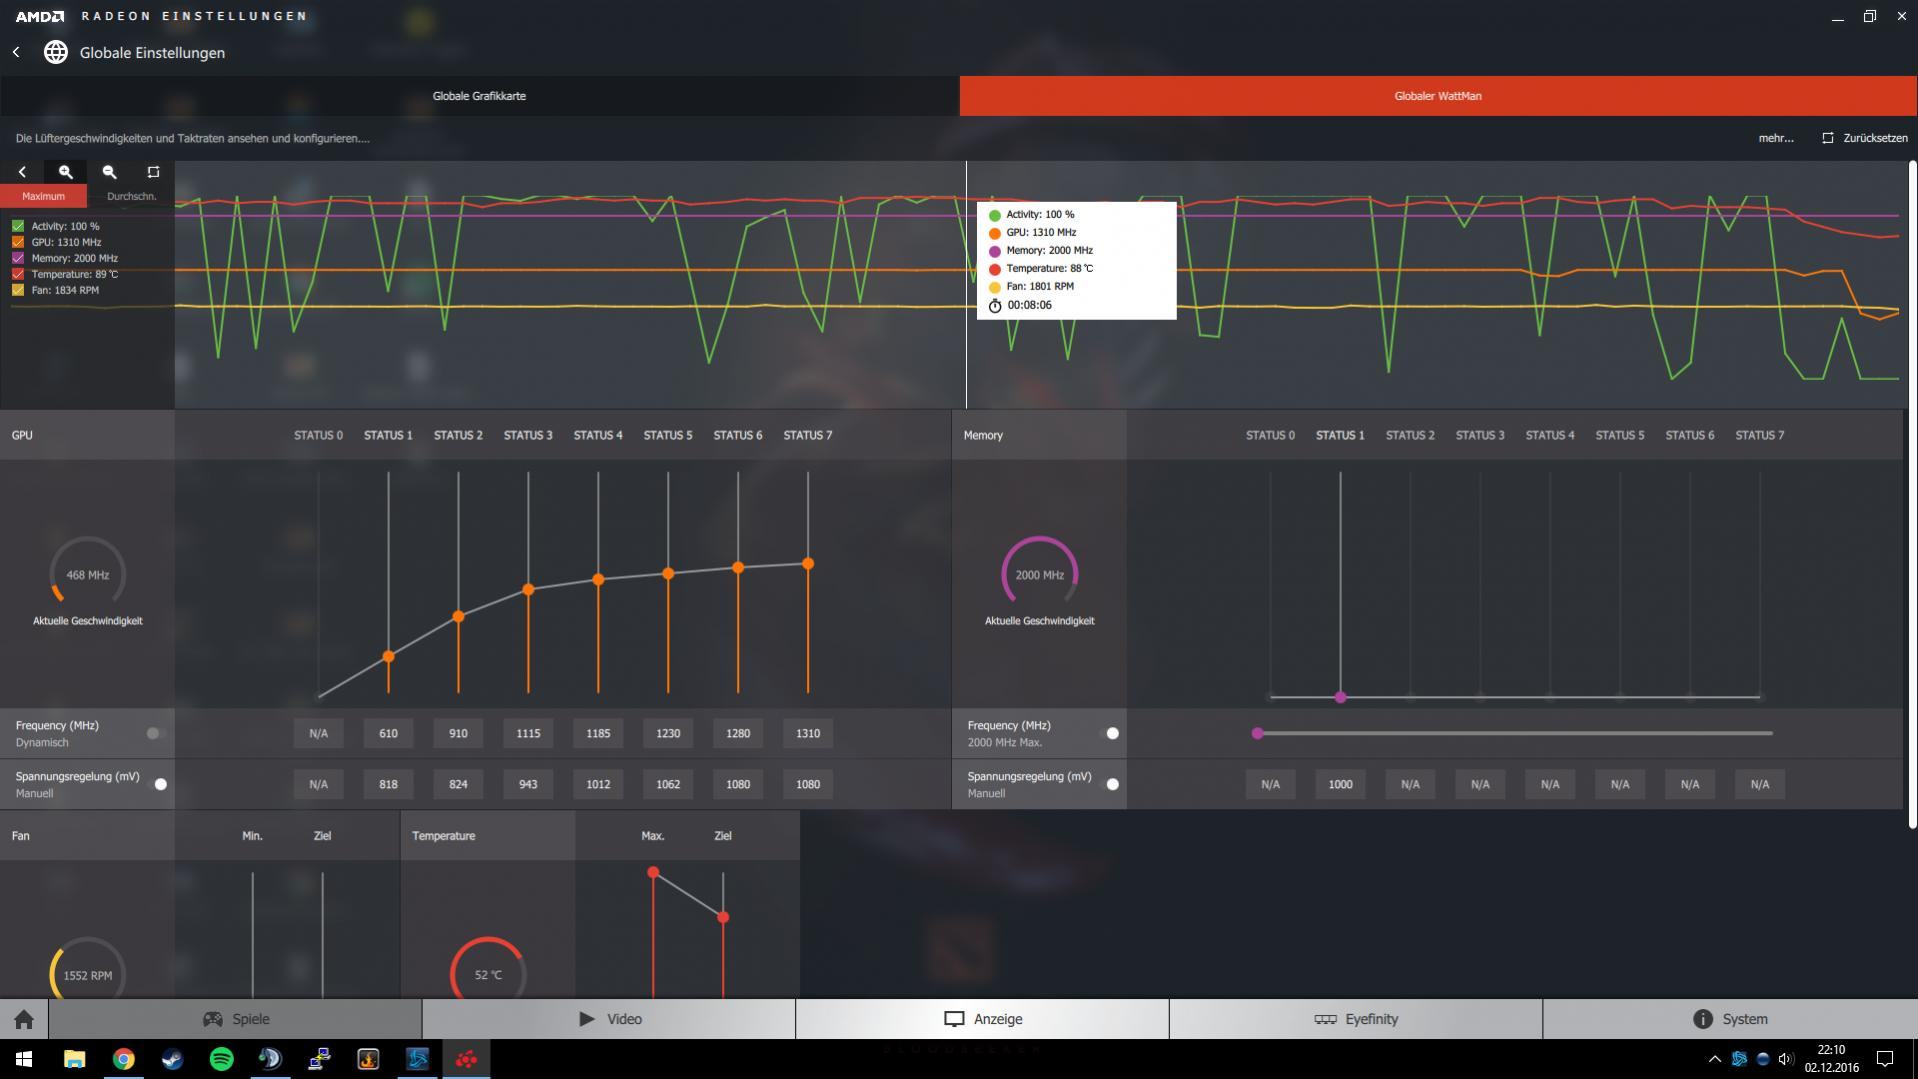The height and width of the screenshot is (1079, 1918).
Task: Edit GPU Status 1 voltage 818
Action: click(x=388, y=784)
